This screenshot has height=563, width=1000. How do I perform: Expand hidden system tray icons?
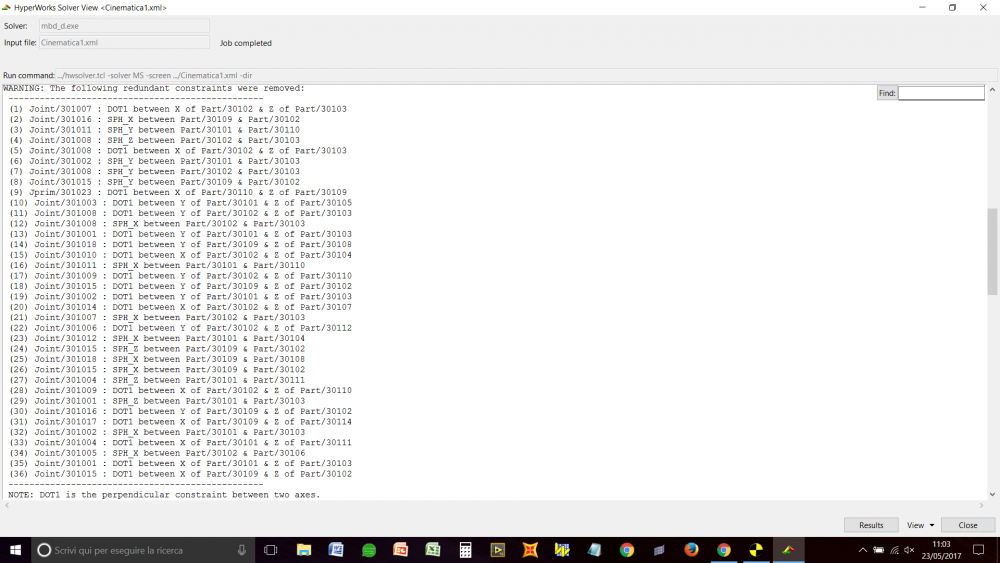(x=863, y=550)
